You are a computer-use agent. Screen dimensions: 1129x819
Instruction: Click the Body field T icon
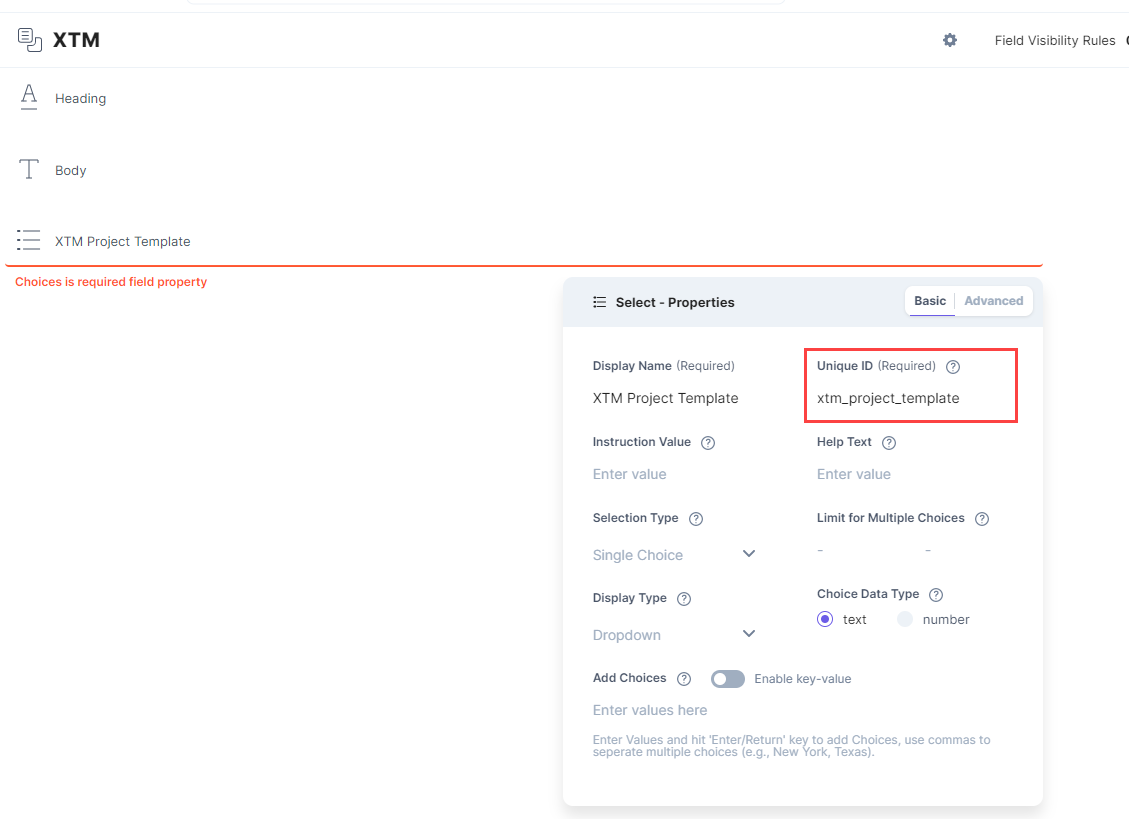(x=29, y=169)
